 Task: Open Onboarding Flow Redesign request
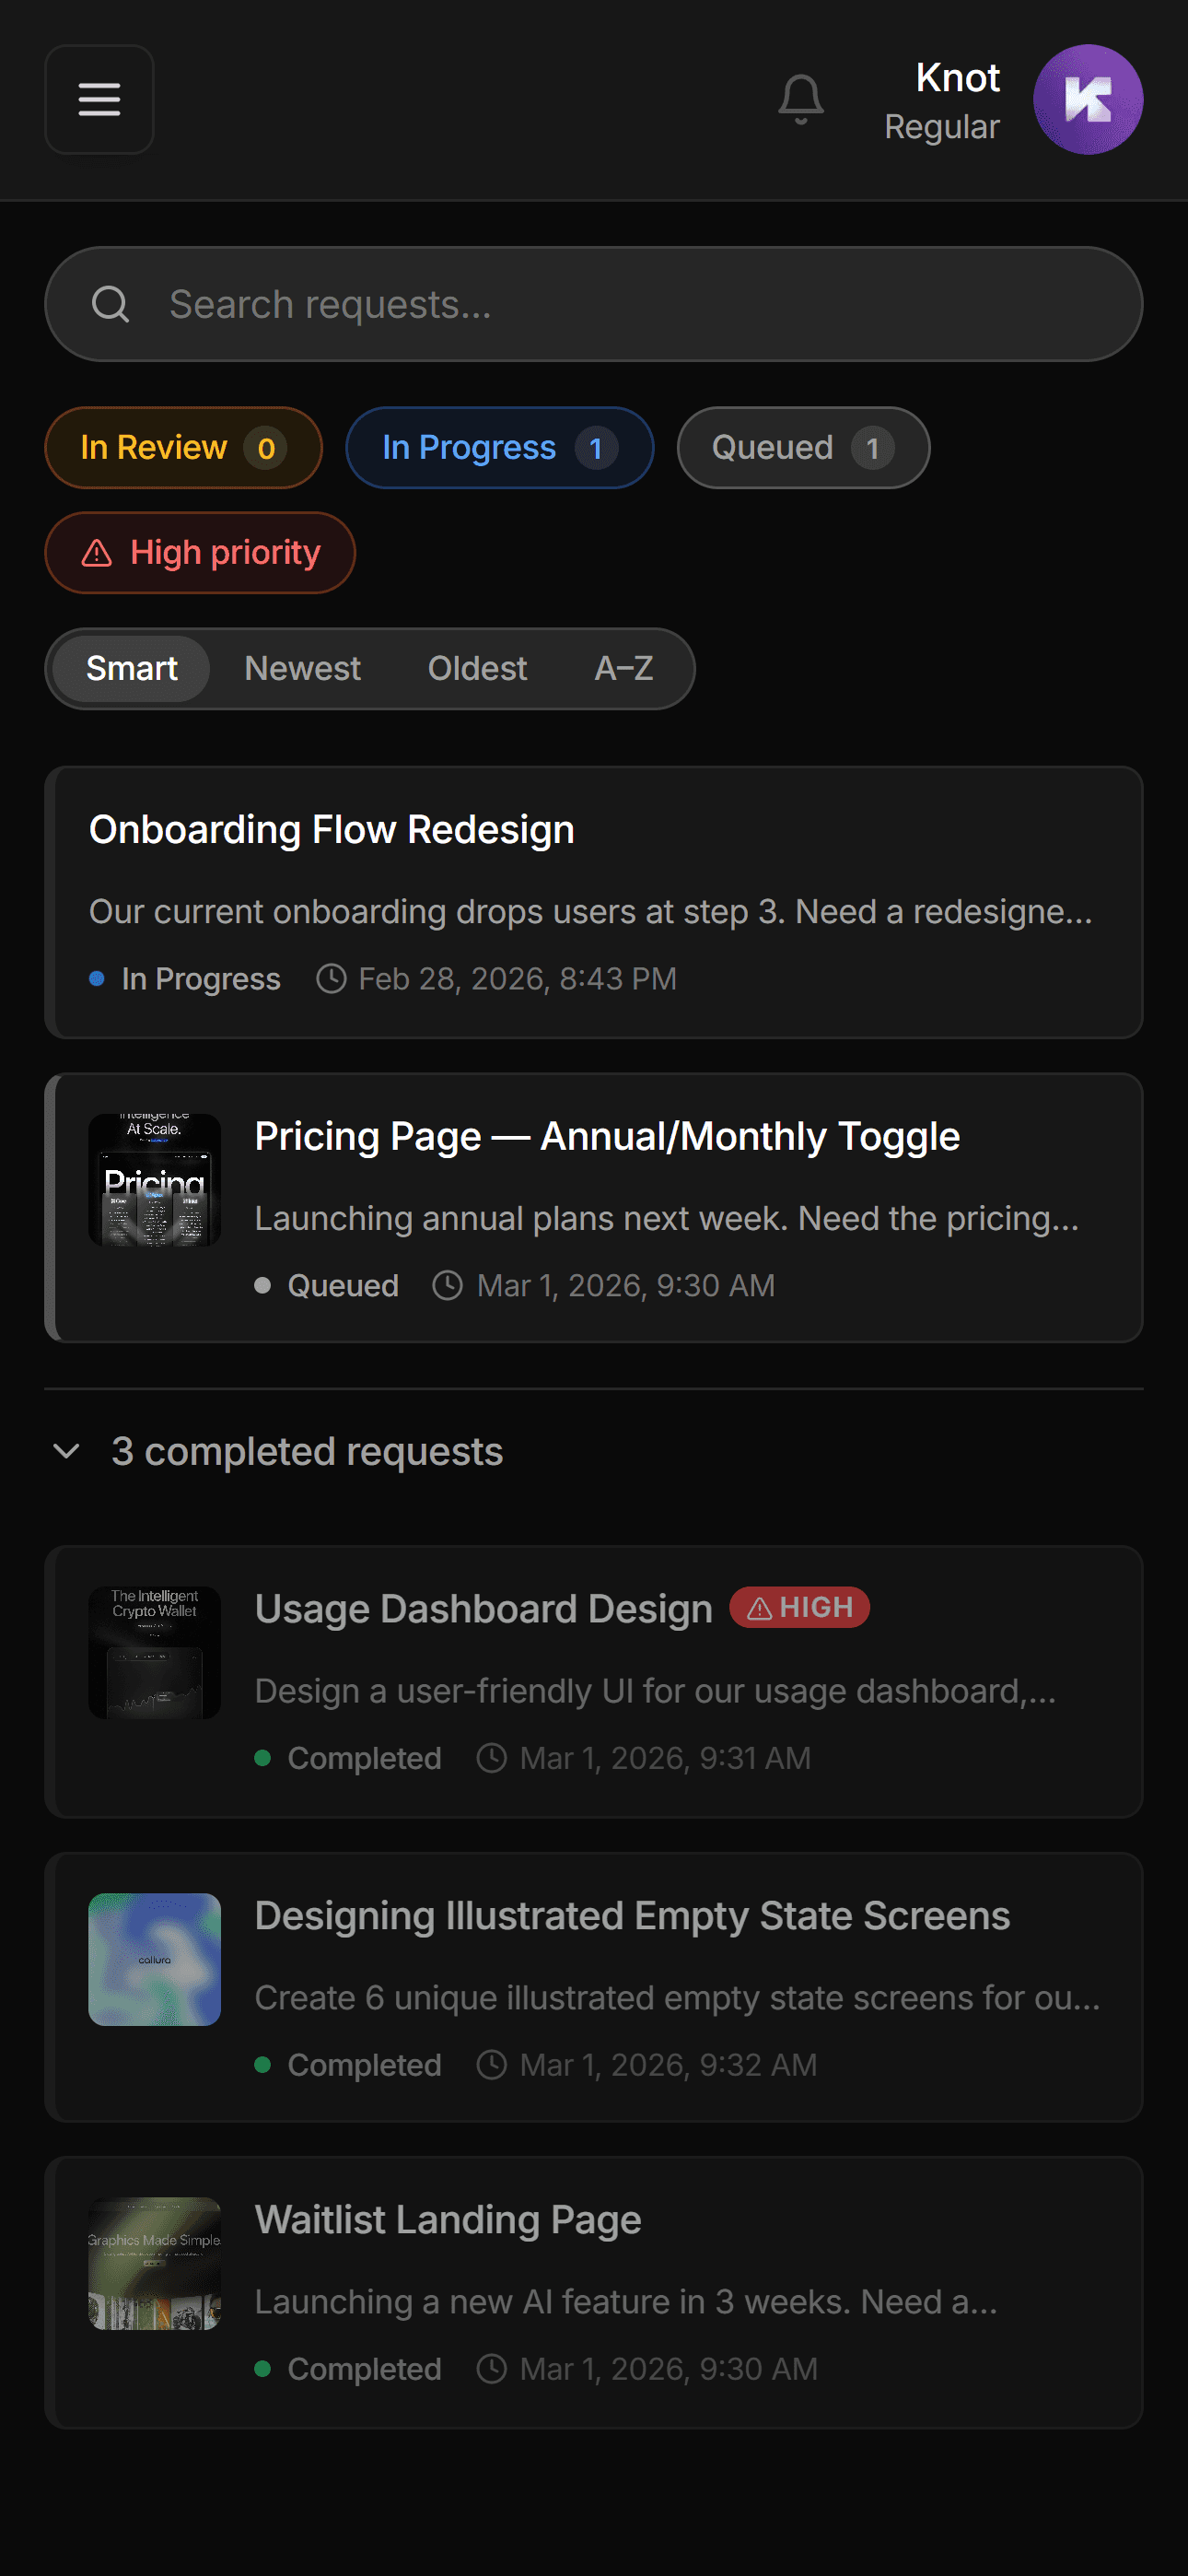click(594, 902)
